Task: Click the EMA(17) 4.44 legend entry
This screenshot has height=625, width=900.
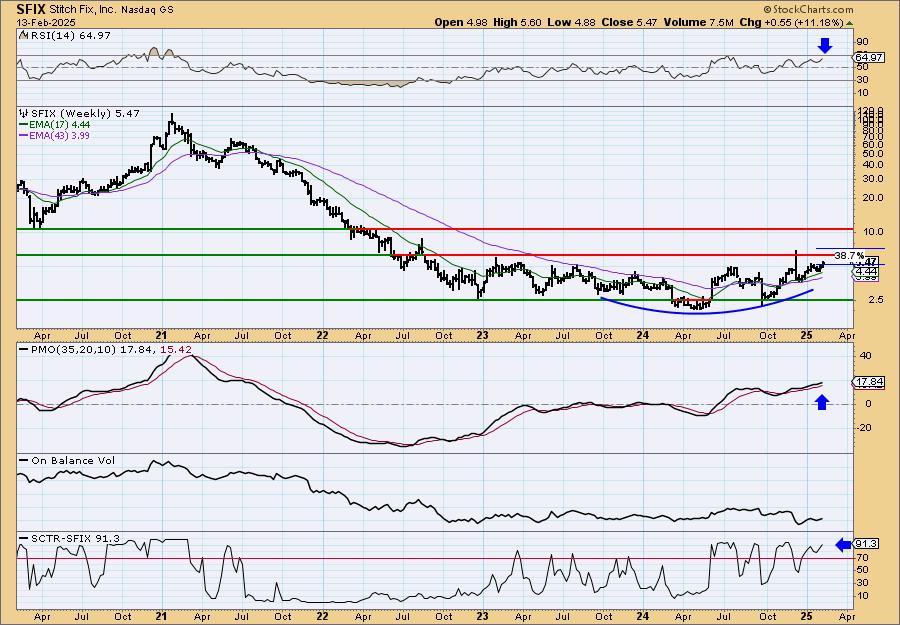Action: coord(60,125)
